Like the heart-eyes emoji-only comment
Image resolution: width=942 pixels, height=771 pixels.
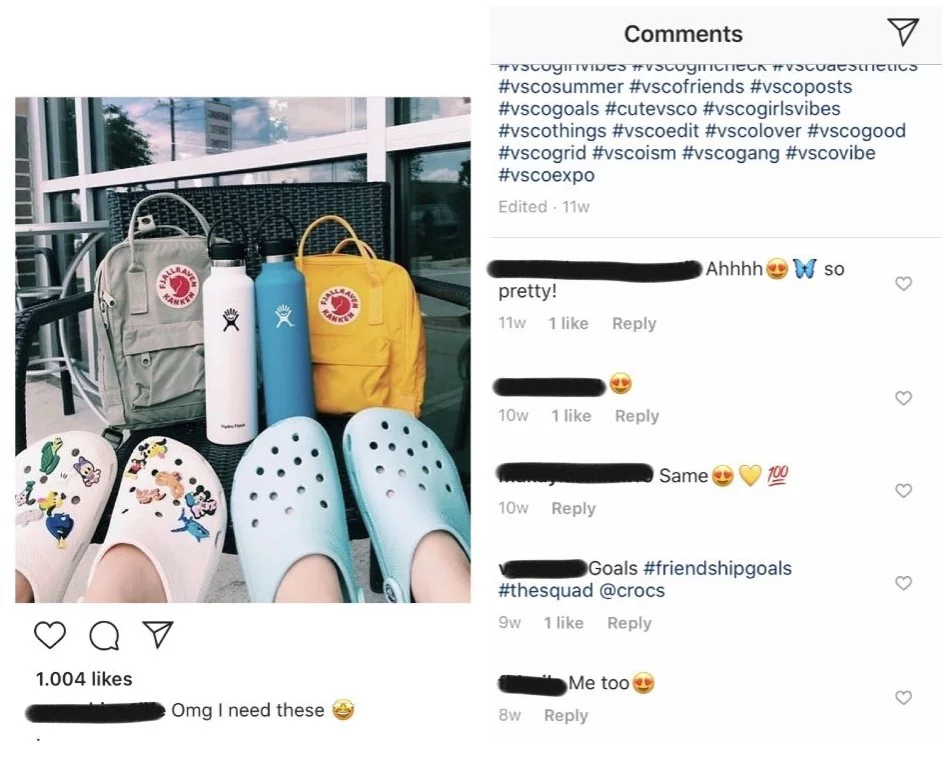903,398
